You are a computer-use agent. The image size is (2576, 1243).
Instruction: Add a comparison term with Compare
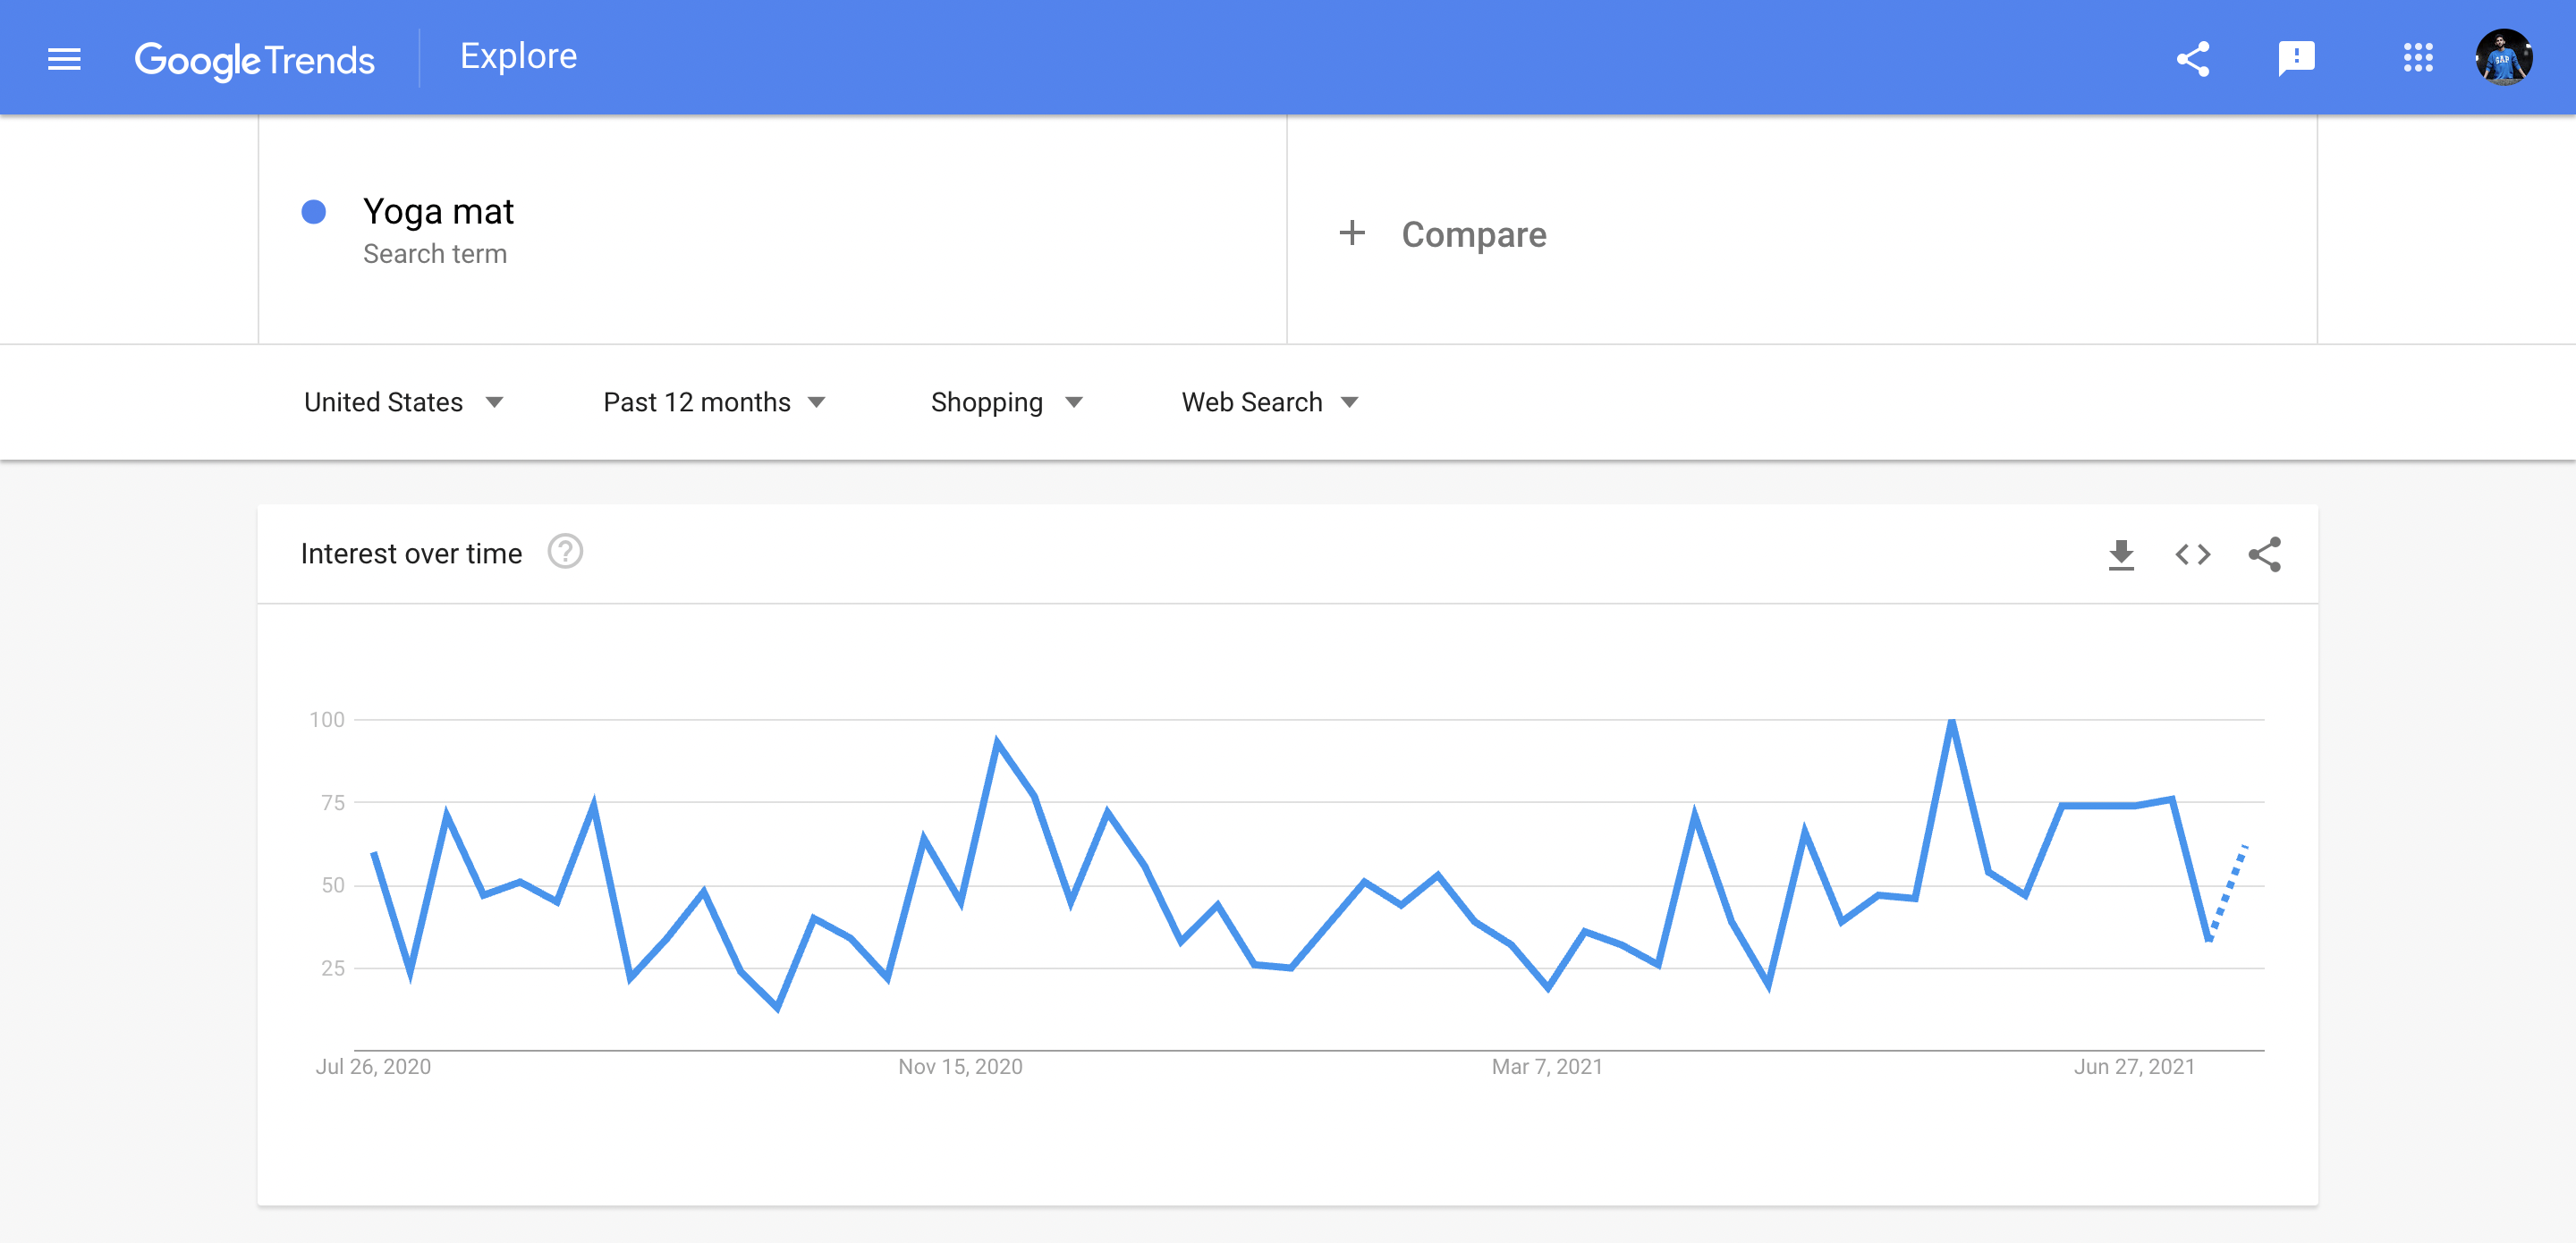pyautogui.click(x=1474, y=234)
